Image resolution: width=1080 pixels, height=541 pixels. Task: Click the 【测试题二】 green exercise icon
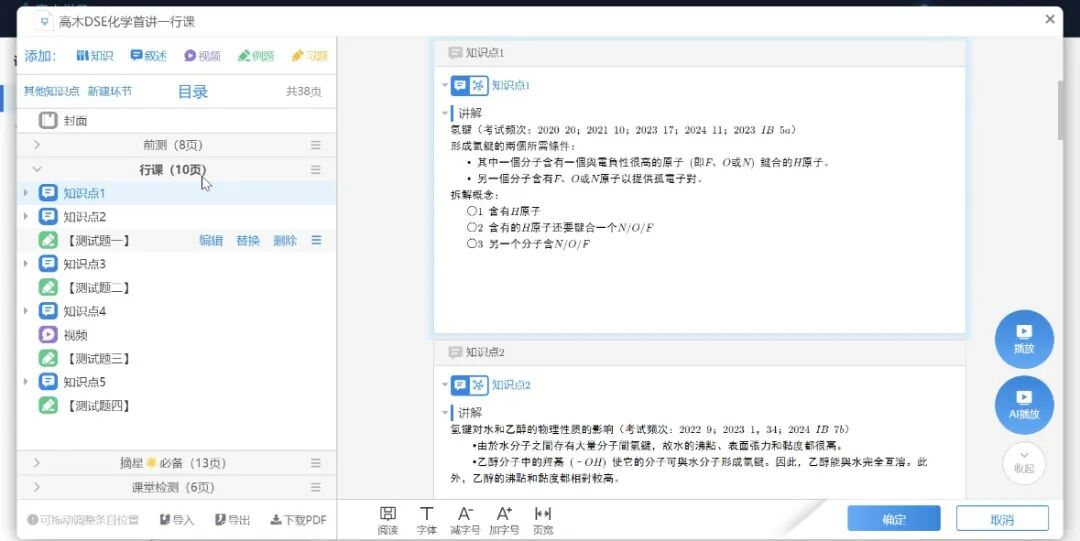click(48, 287)
